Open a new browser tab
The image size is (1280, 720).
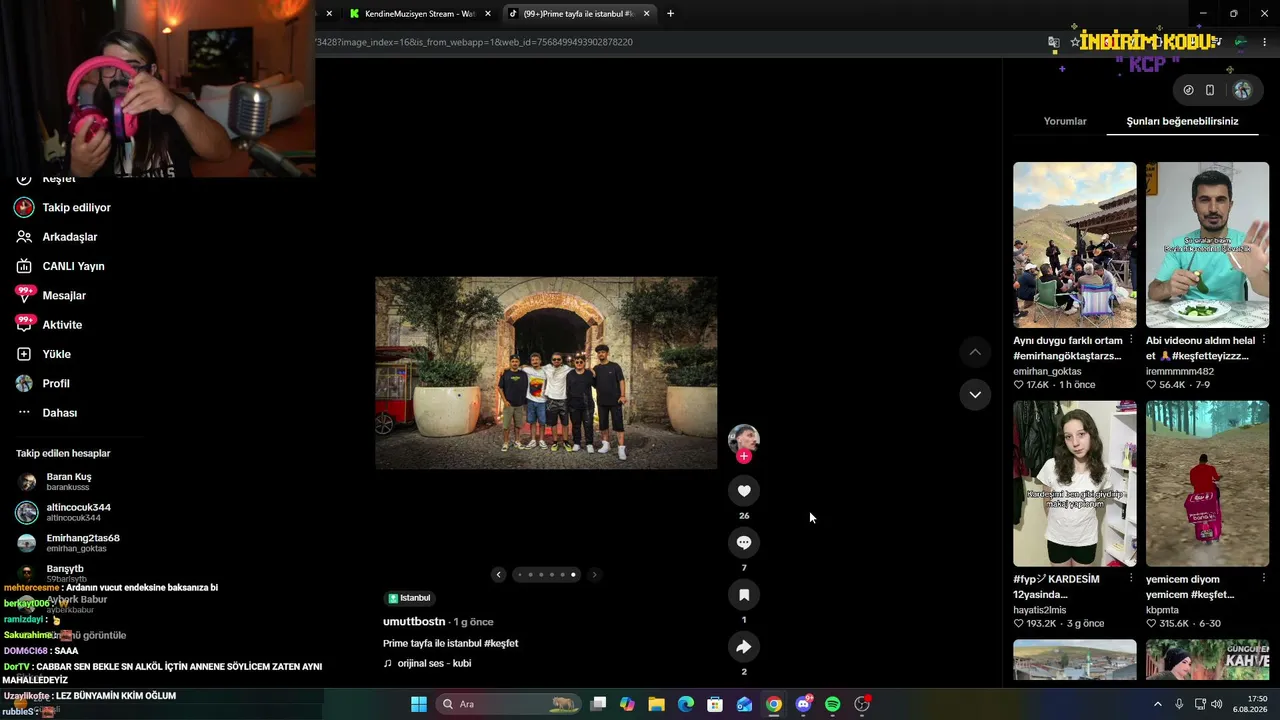[670, 14]
